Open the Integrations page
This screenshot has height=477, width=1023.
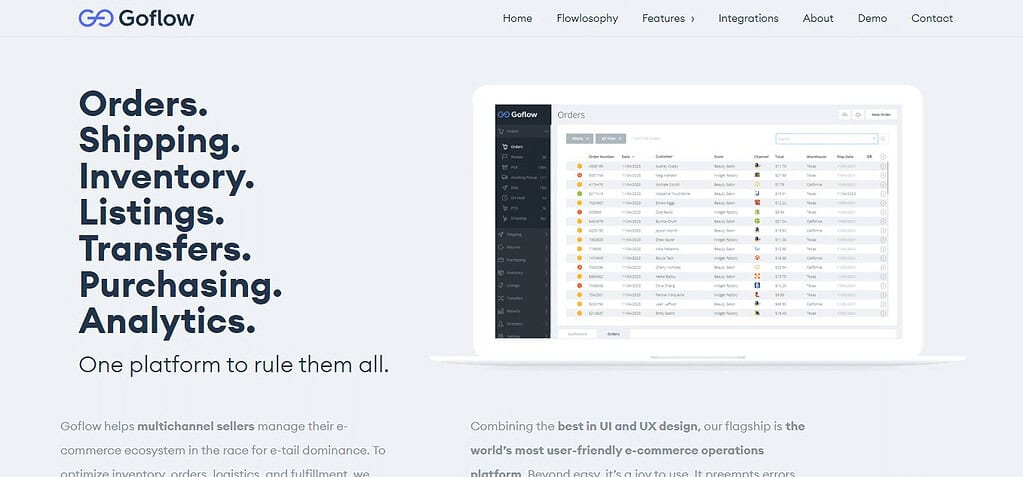point(748,18)
